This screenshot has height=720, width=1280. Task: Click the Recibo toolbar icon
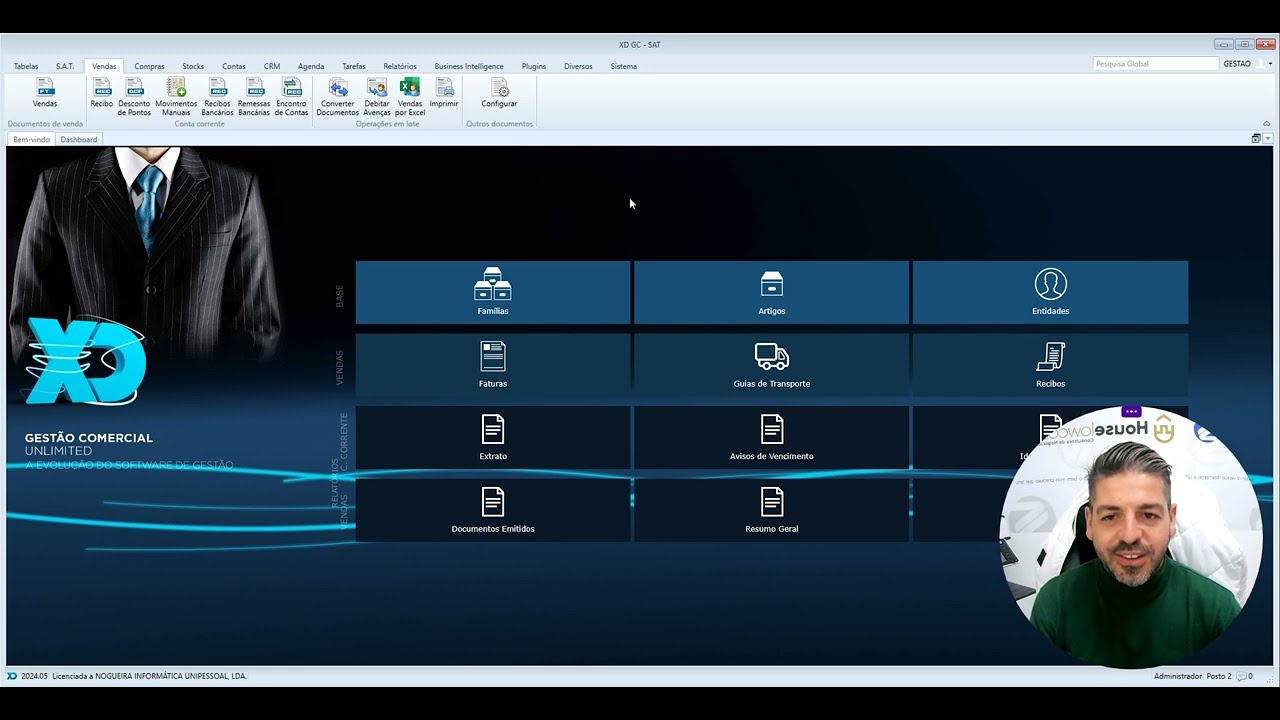point(102,93)
